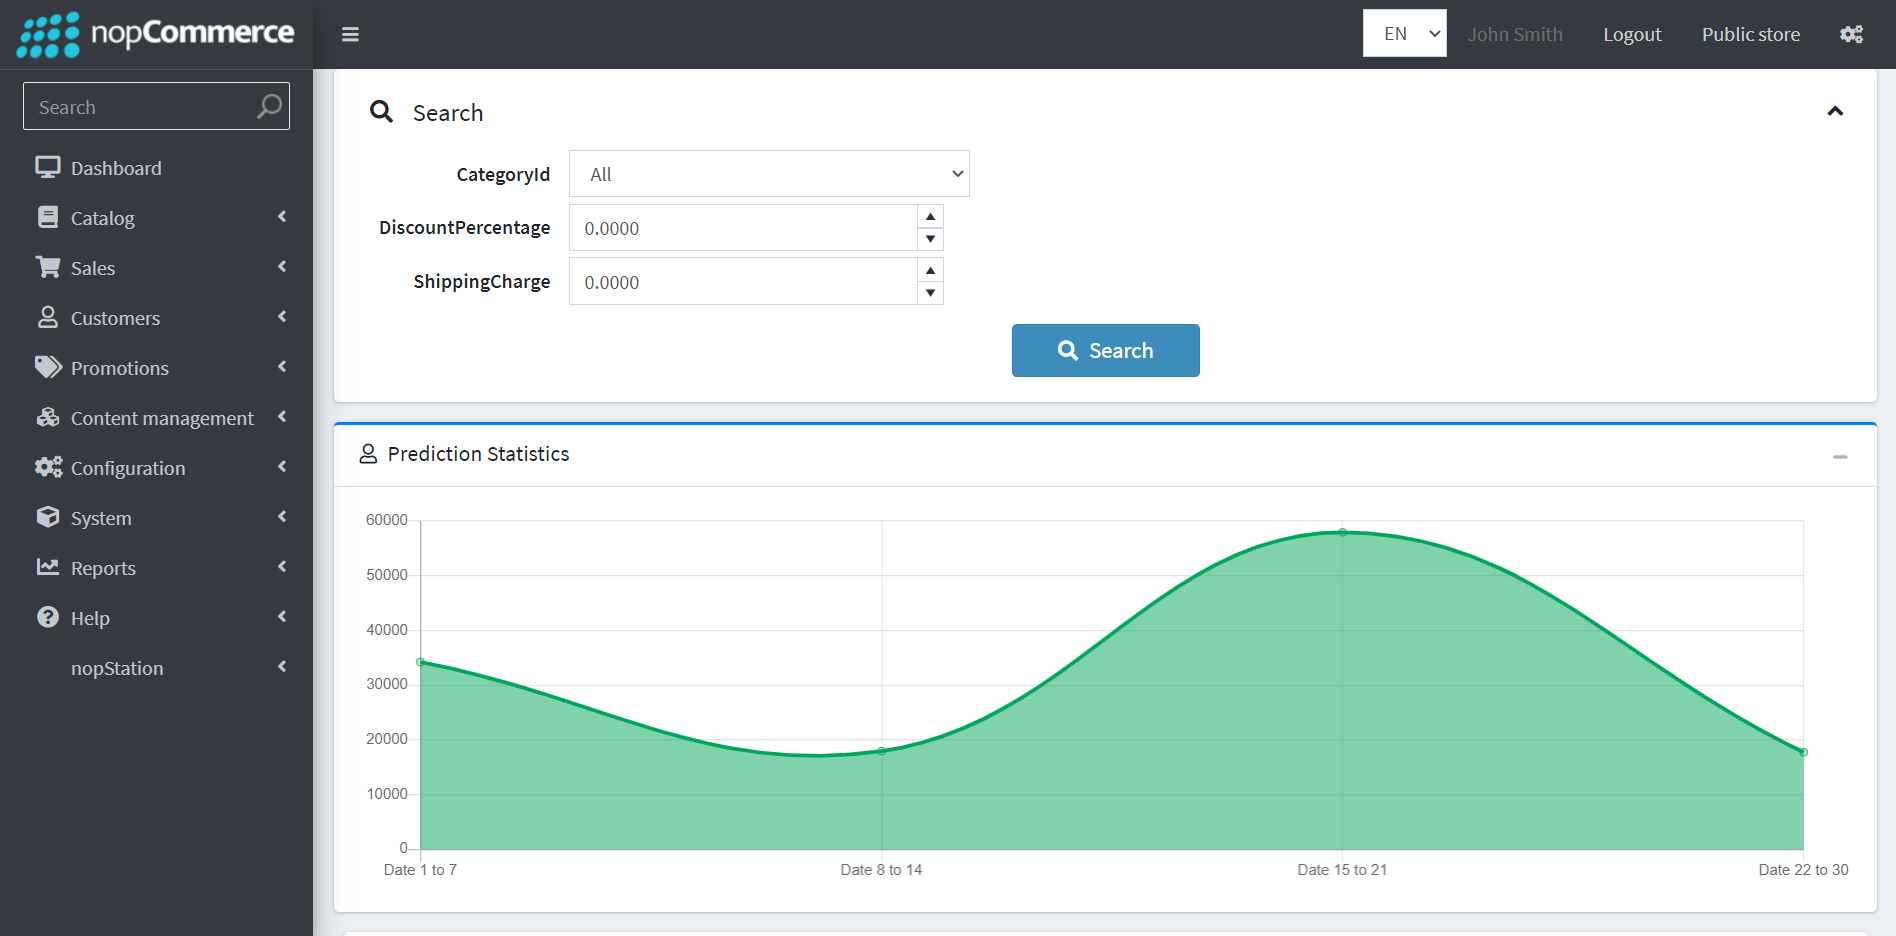Open the System menu item
This screenshot has height=936, width=1896.
156,518
